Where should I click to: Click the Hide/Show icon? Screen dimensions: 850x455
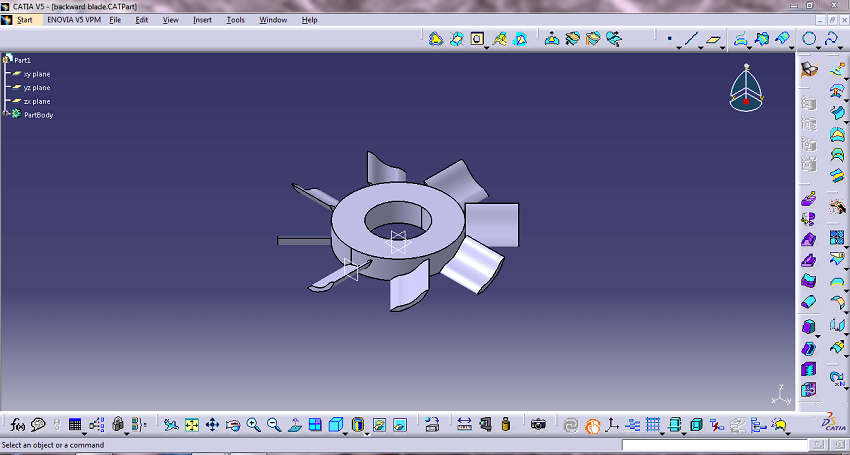click(379, 425)
